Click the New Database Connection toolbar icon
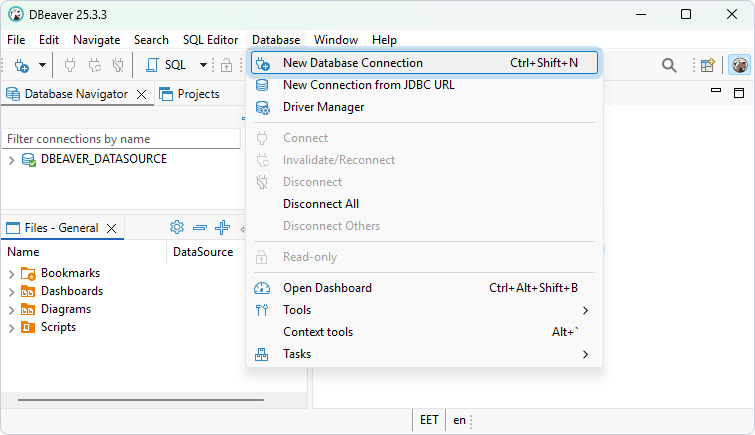 [22, 65]
